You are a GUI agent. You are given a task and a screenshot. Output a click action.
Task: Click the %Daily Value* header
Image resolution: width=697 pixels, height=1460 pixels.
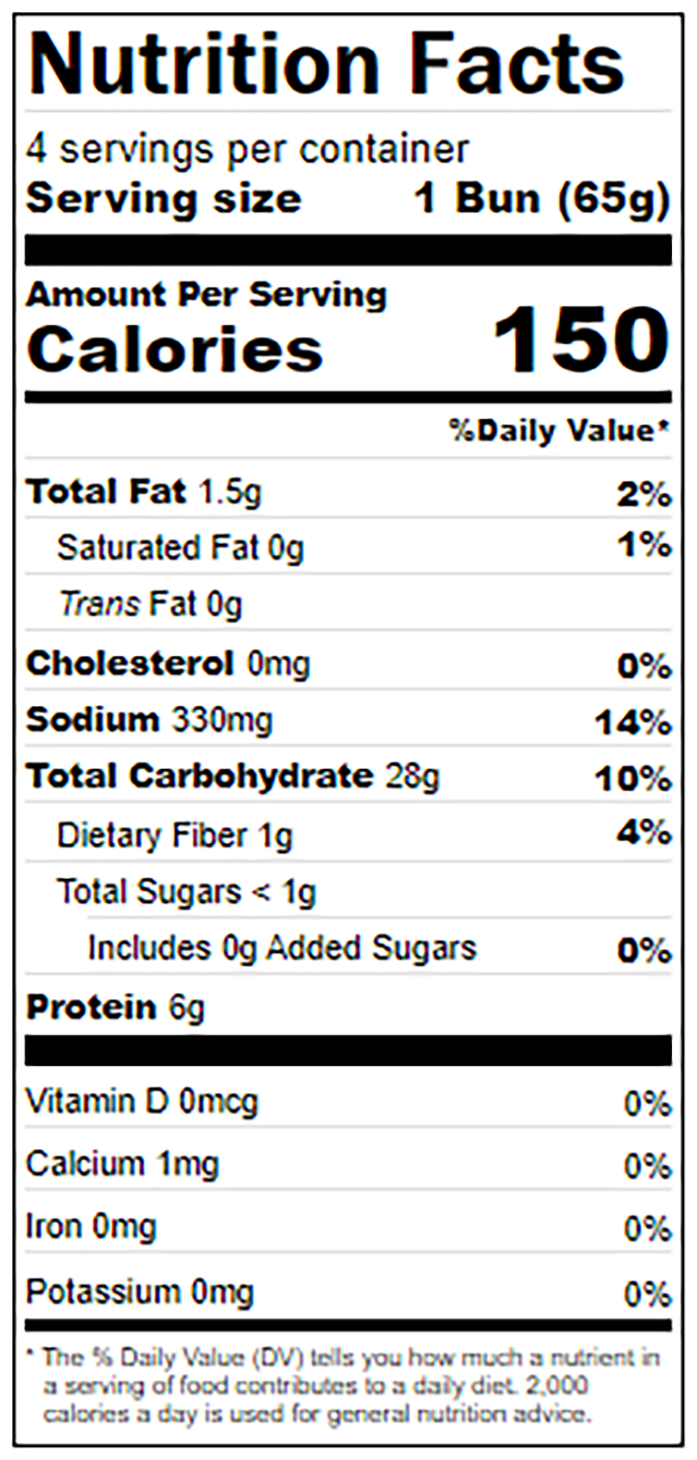point(559,431)
